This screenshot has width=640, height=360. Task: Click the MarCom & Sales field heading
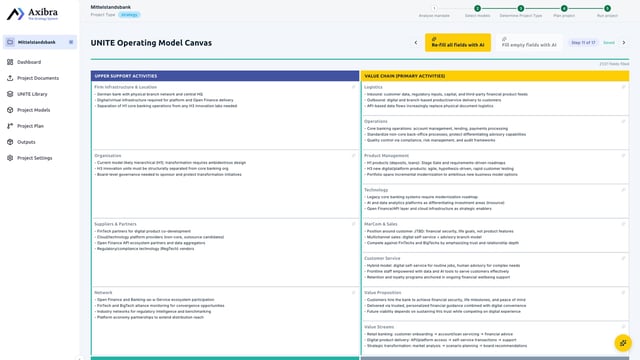380,224
